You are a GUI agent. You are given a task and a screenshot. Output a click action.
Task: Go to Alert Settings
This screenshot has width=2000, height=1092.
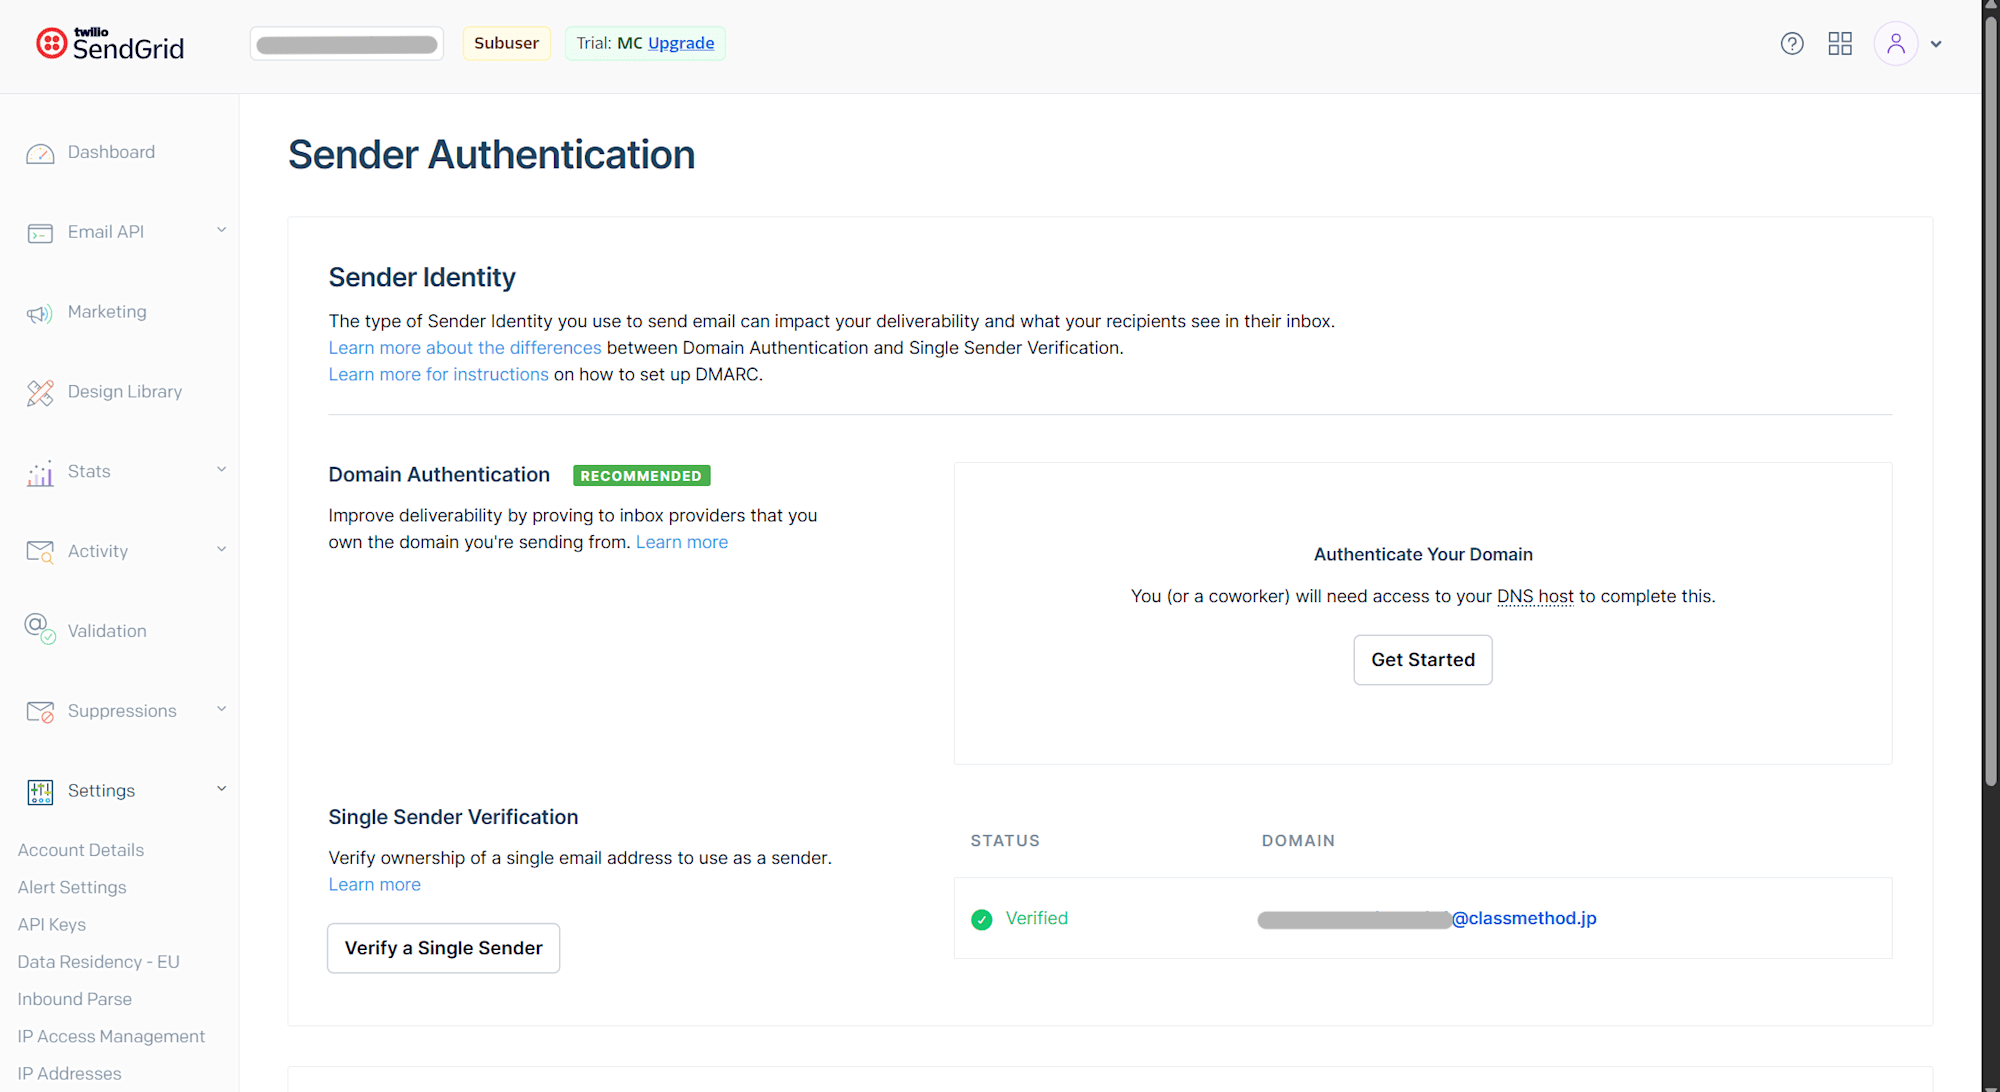72,887
